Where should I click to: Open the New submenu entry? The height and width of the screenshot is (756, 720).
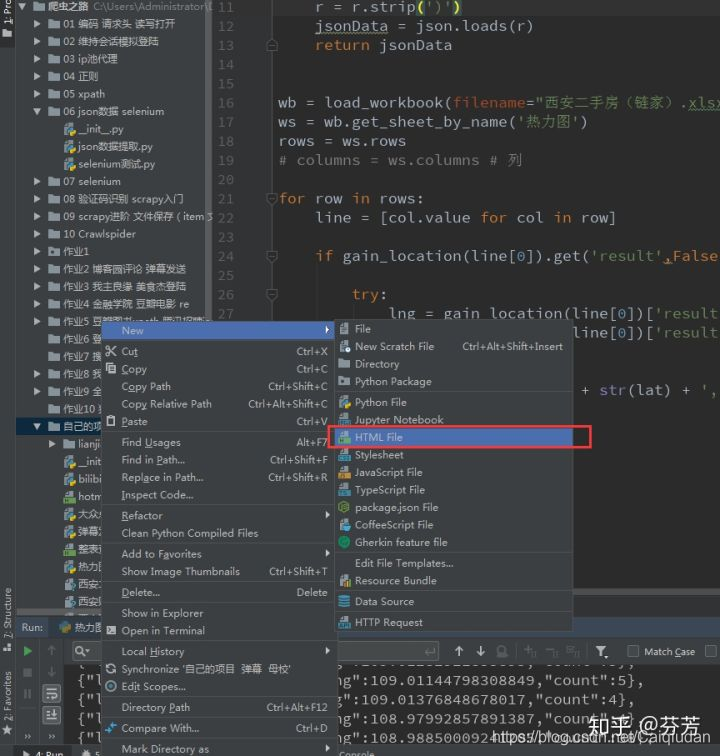click(218, 330)
